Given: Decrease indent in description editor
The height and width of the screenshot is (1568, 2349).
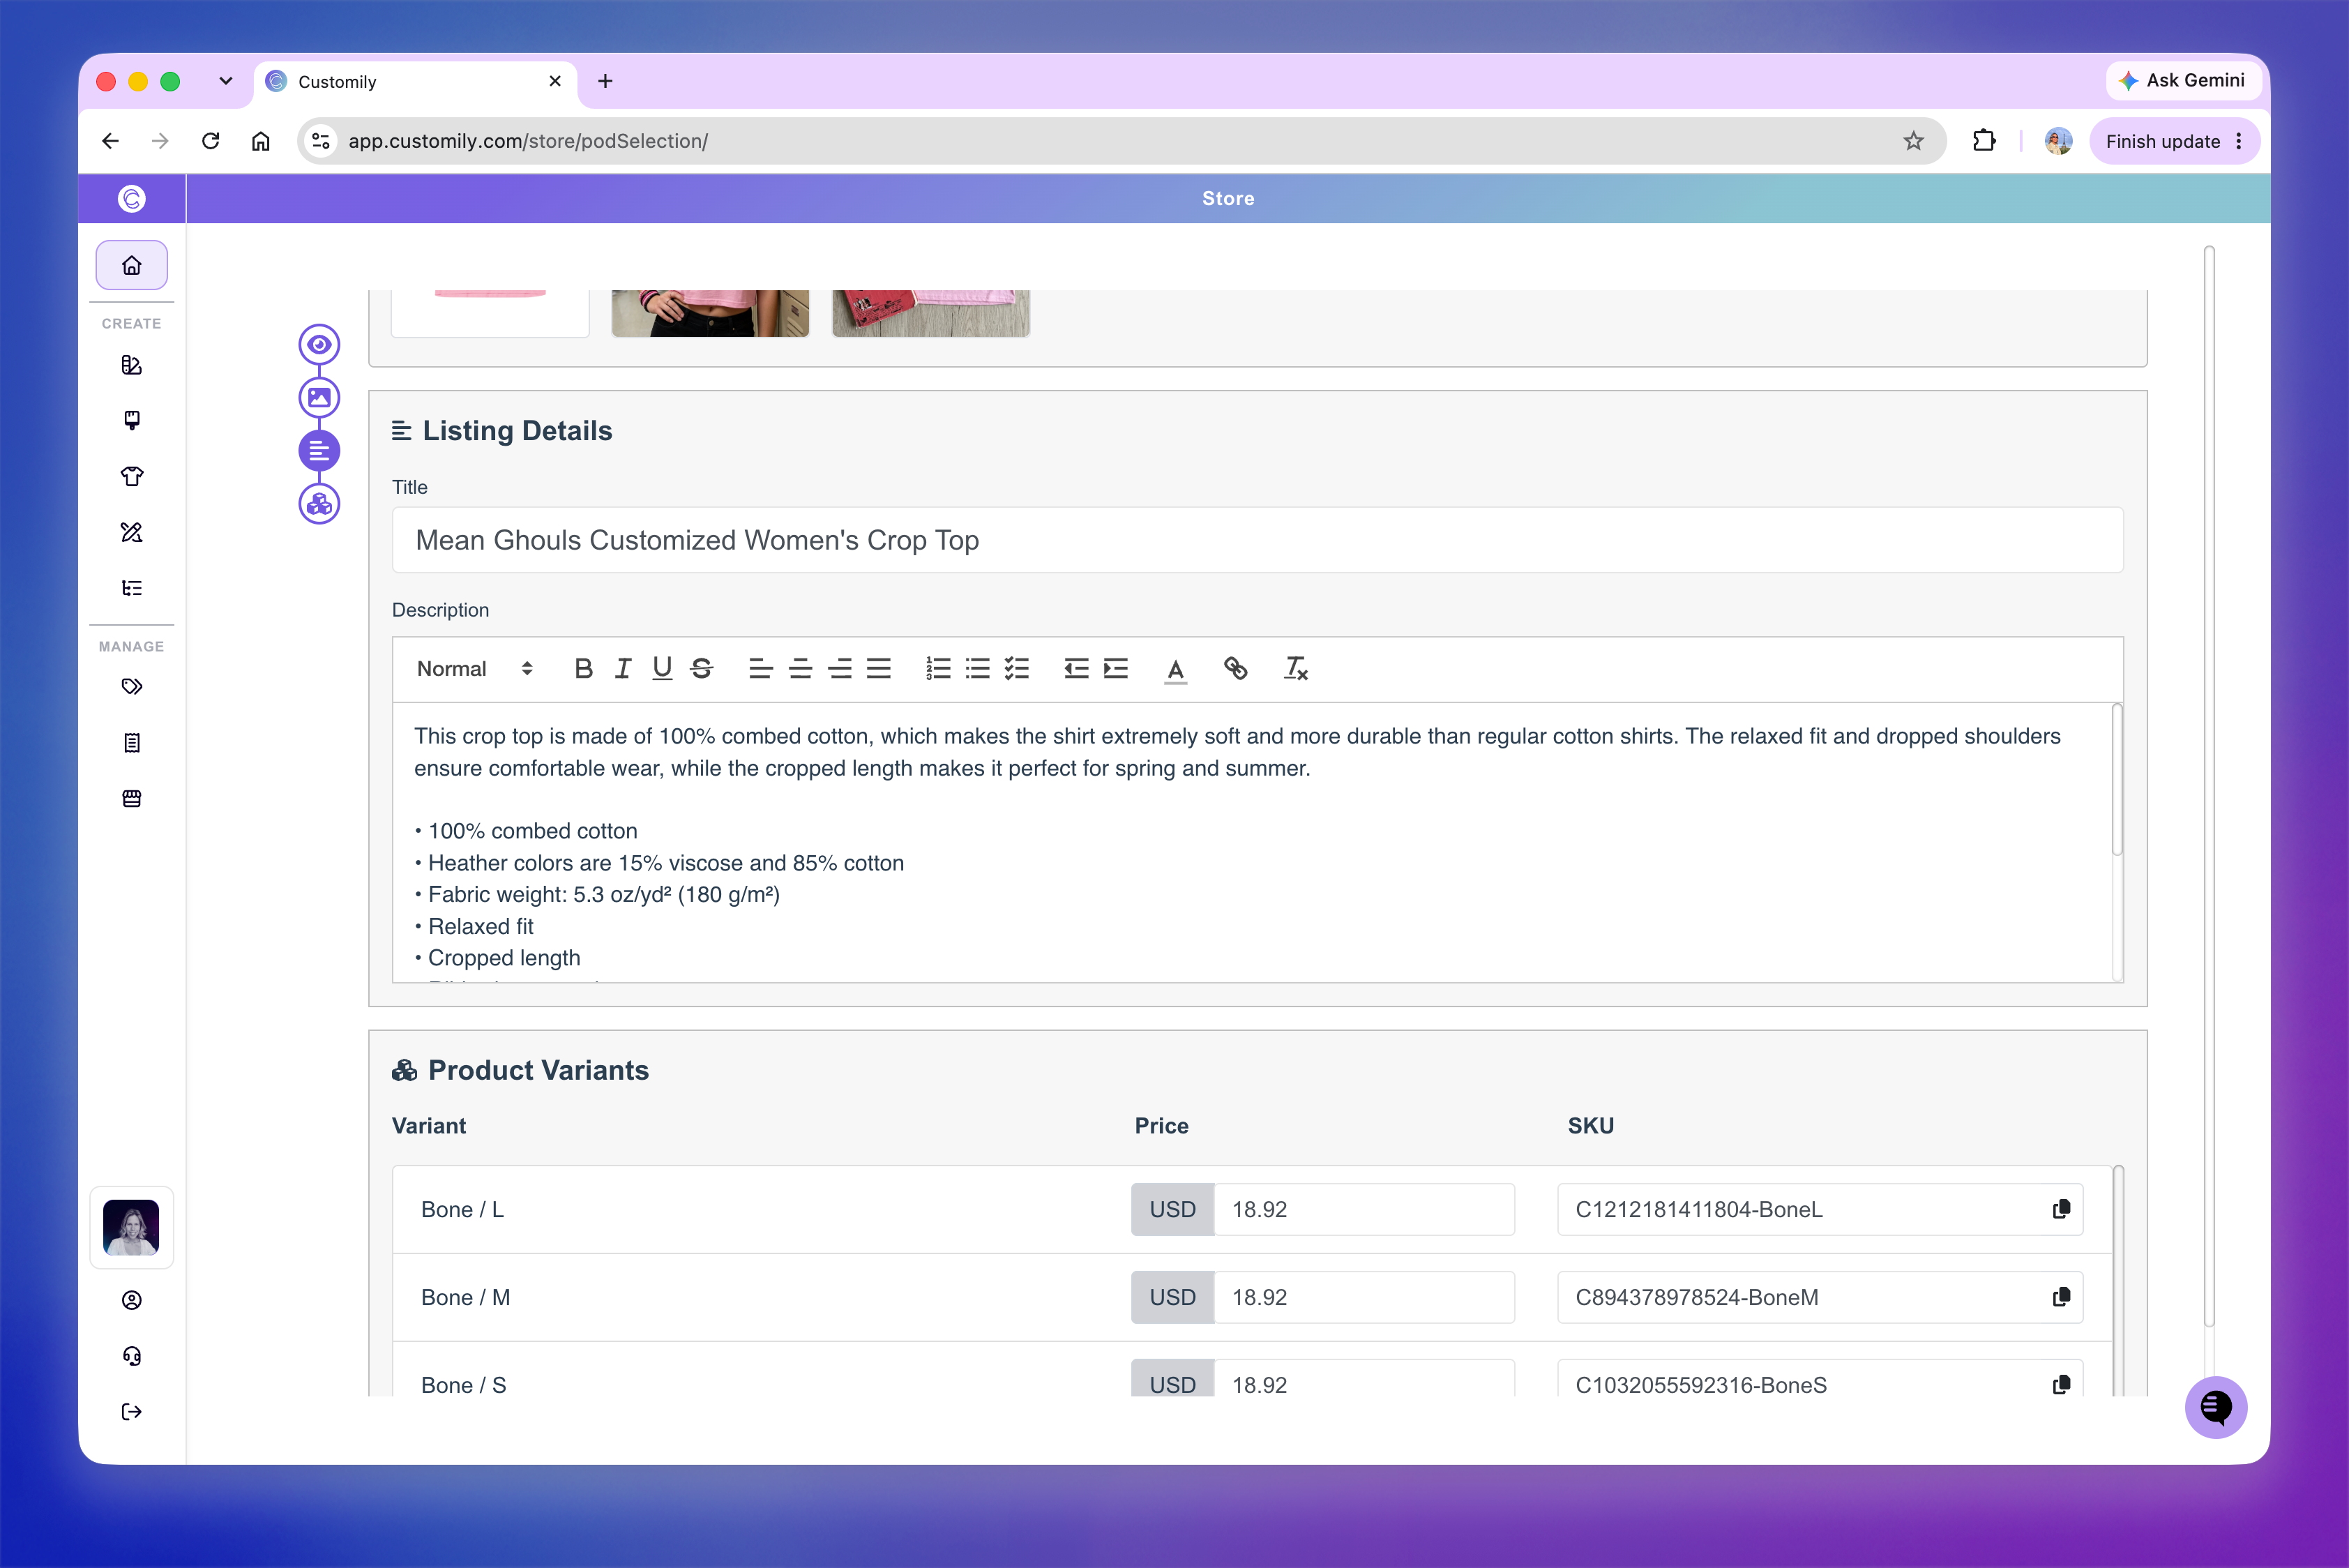Looking at the screenshot, I should pos(1076,669).
